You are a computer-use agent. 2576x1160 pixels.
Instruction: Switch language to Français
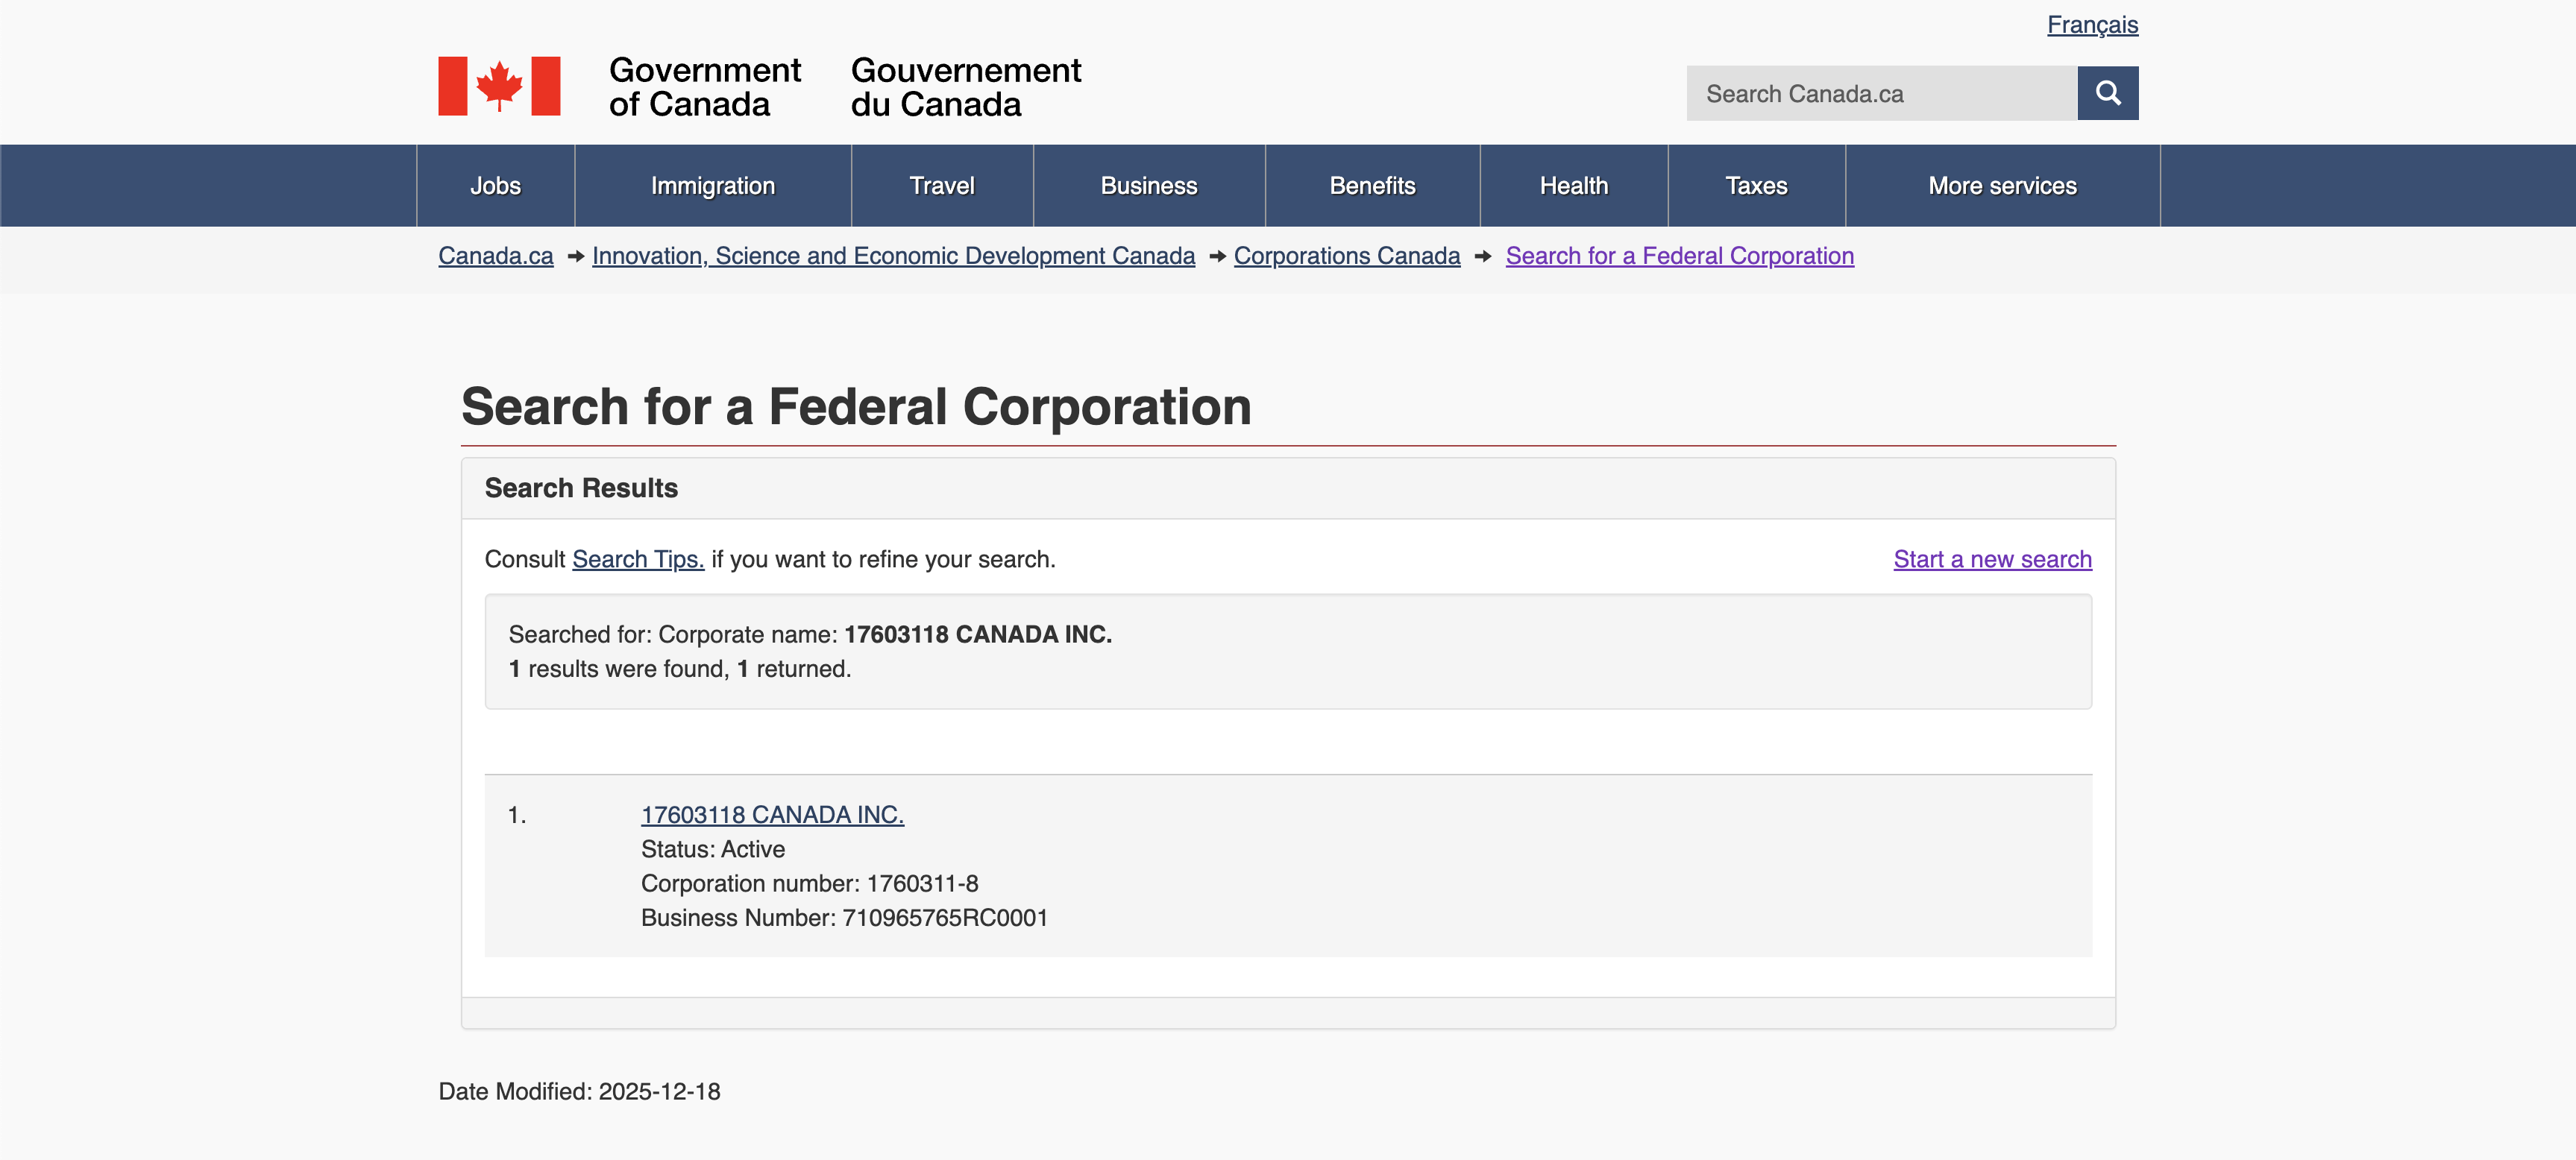[2091, 25]
